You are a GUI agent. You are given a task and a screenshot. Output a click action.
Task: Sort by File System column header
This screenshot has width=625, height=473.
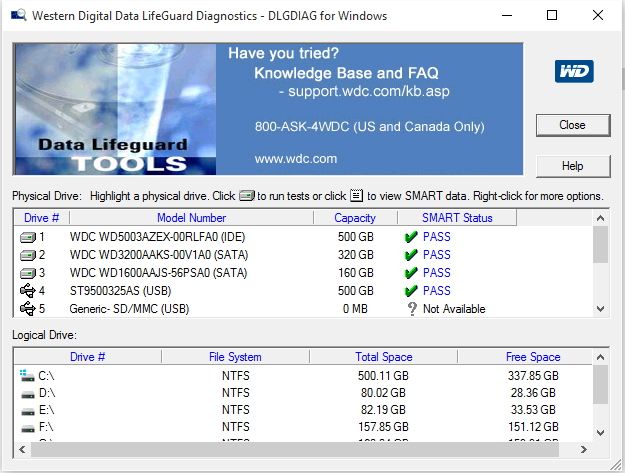pos(235,357)
